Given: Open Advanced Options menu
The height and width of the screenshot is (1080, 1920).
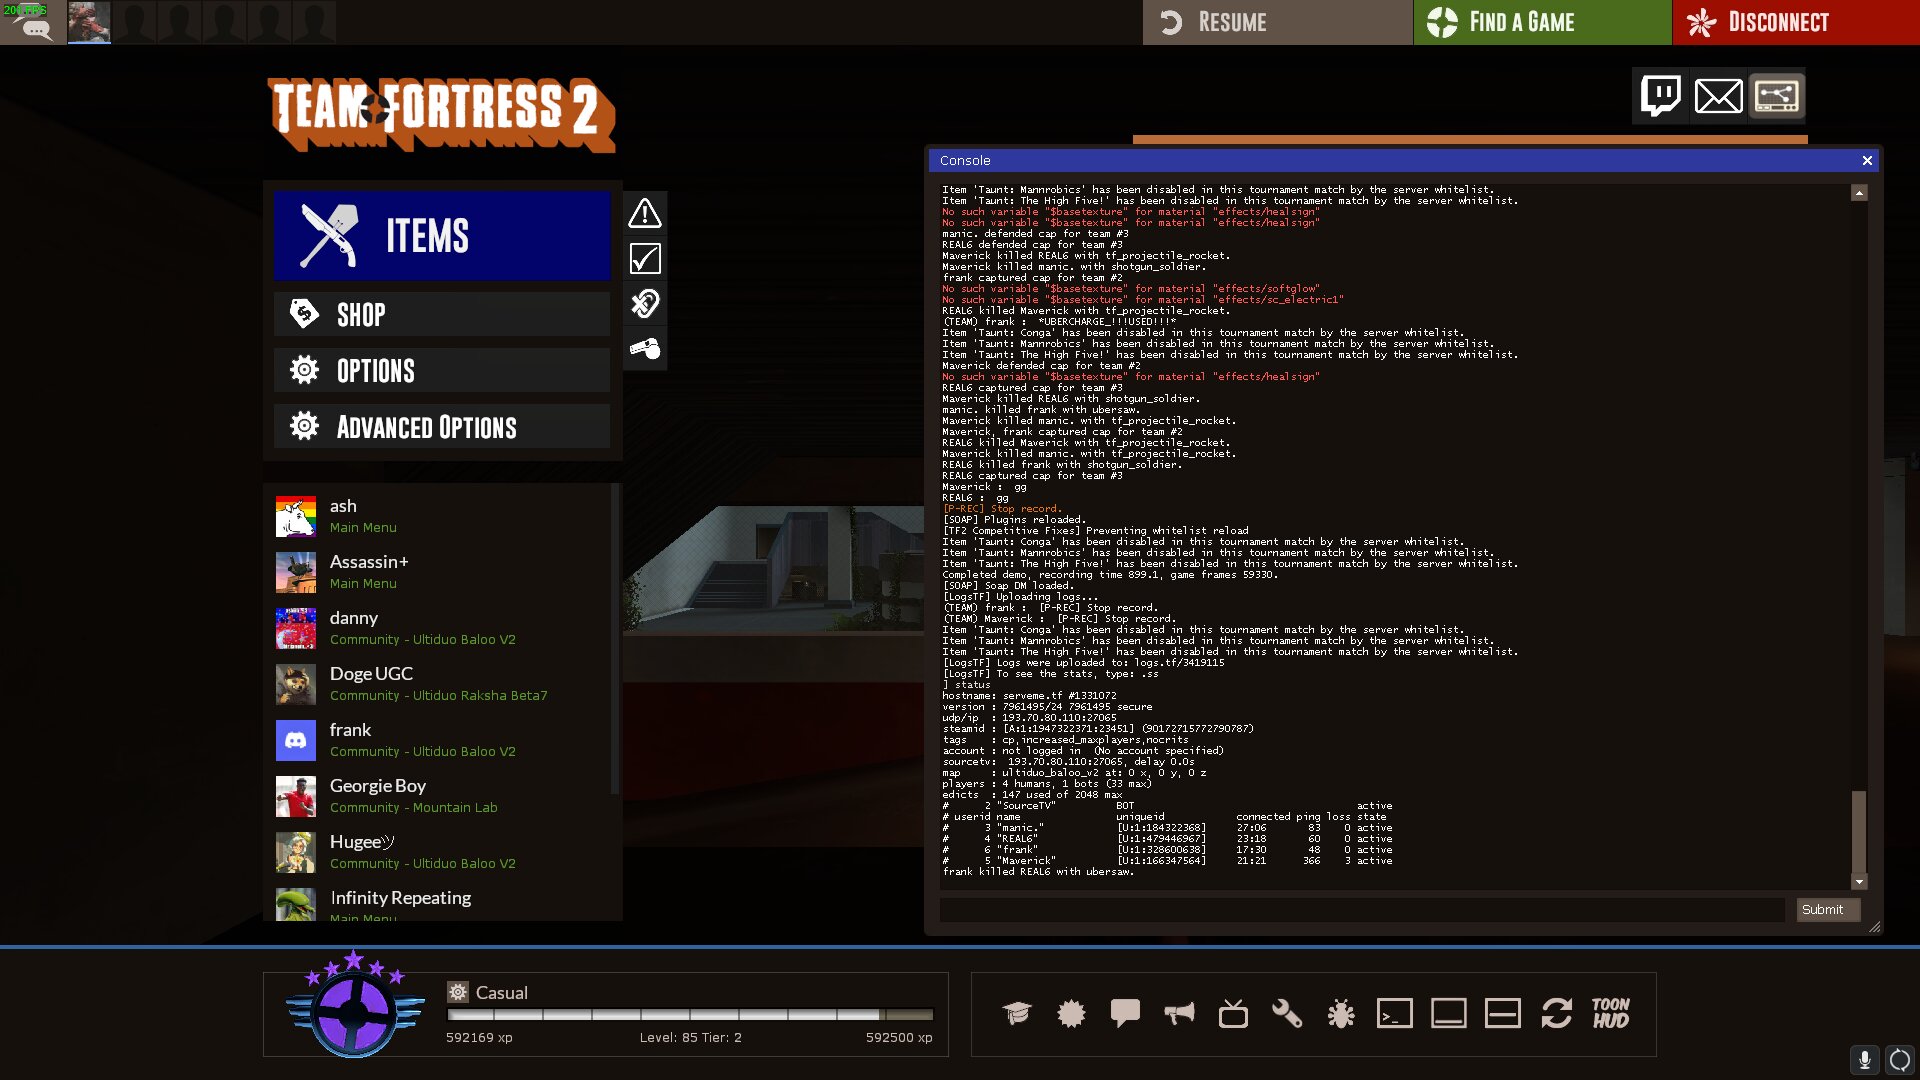Looking at the screenshot, I should [x=442, y=427].
